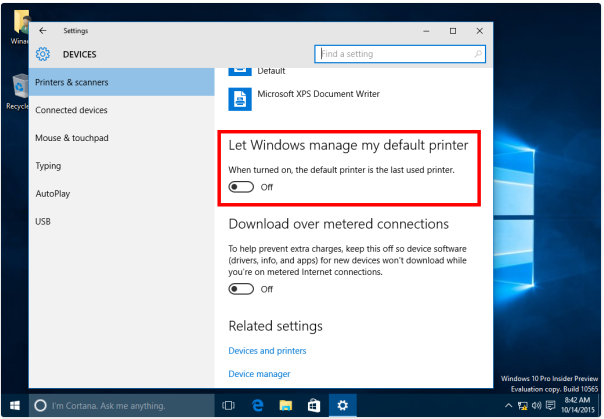Select Printers & scanners category
This screenshot has width=604, height=419.
[122, 82]
